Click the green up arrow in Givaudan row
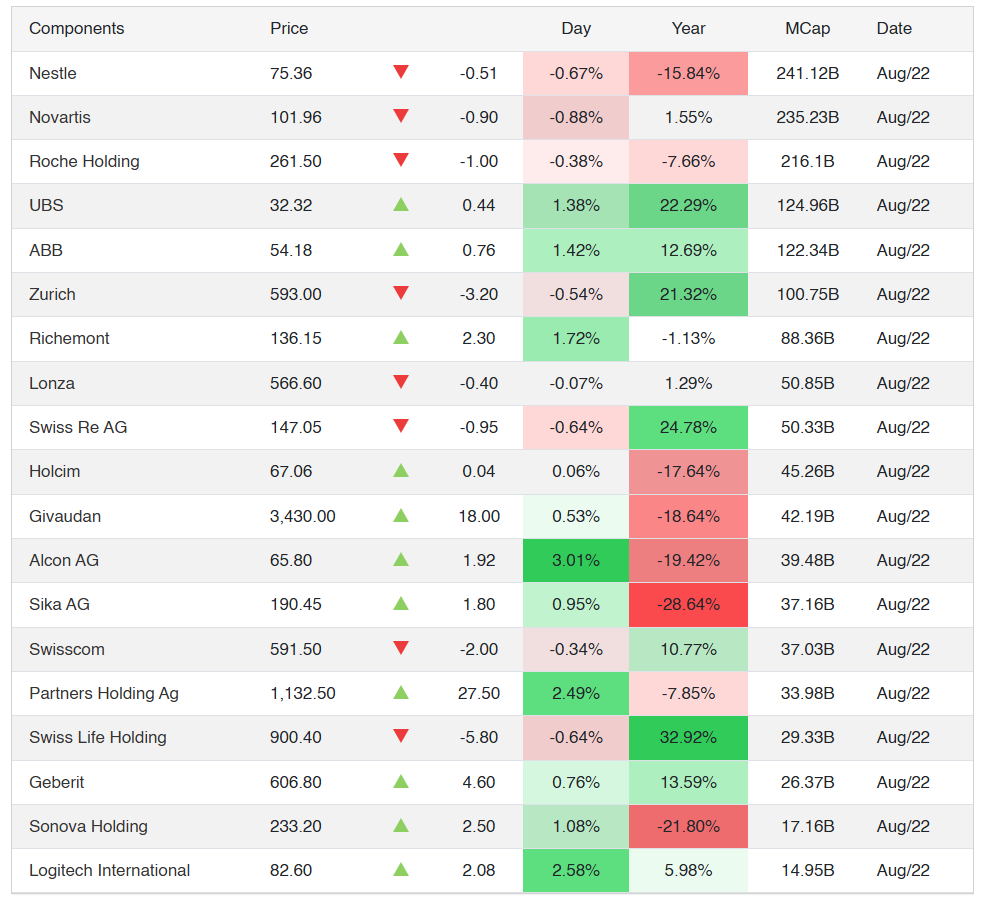Image resolution: width=990 pixels, height=906 pixels. (x=401, y=515)
